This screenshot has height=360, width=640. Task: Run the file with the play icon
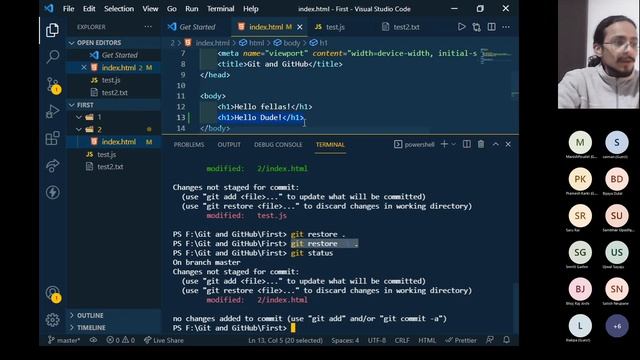coord(461,27)
